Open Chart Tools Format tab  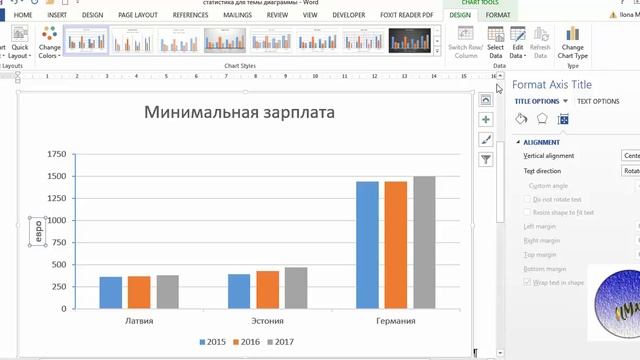[498, 15]
